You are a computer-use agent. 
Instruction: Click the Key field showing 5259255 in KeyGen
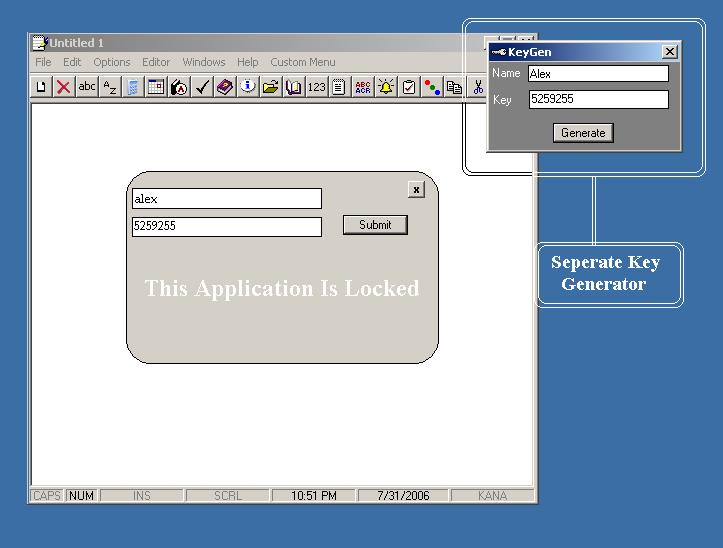(597, 100)
